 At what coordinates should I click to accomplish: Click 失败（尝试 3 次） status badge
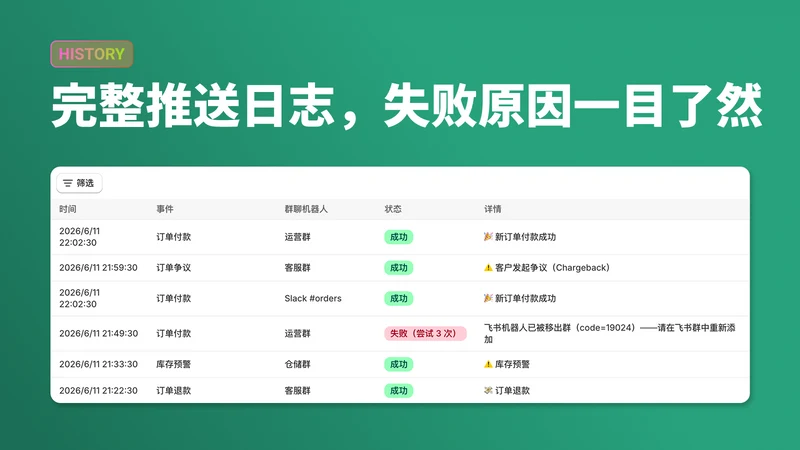click(x=425, y=333)
